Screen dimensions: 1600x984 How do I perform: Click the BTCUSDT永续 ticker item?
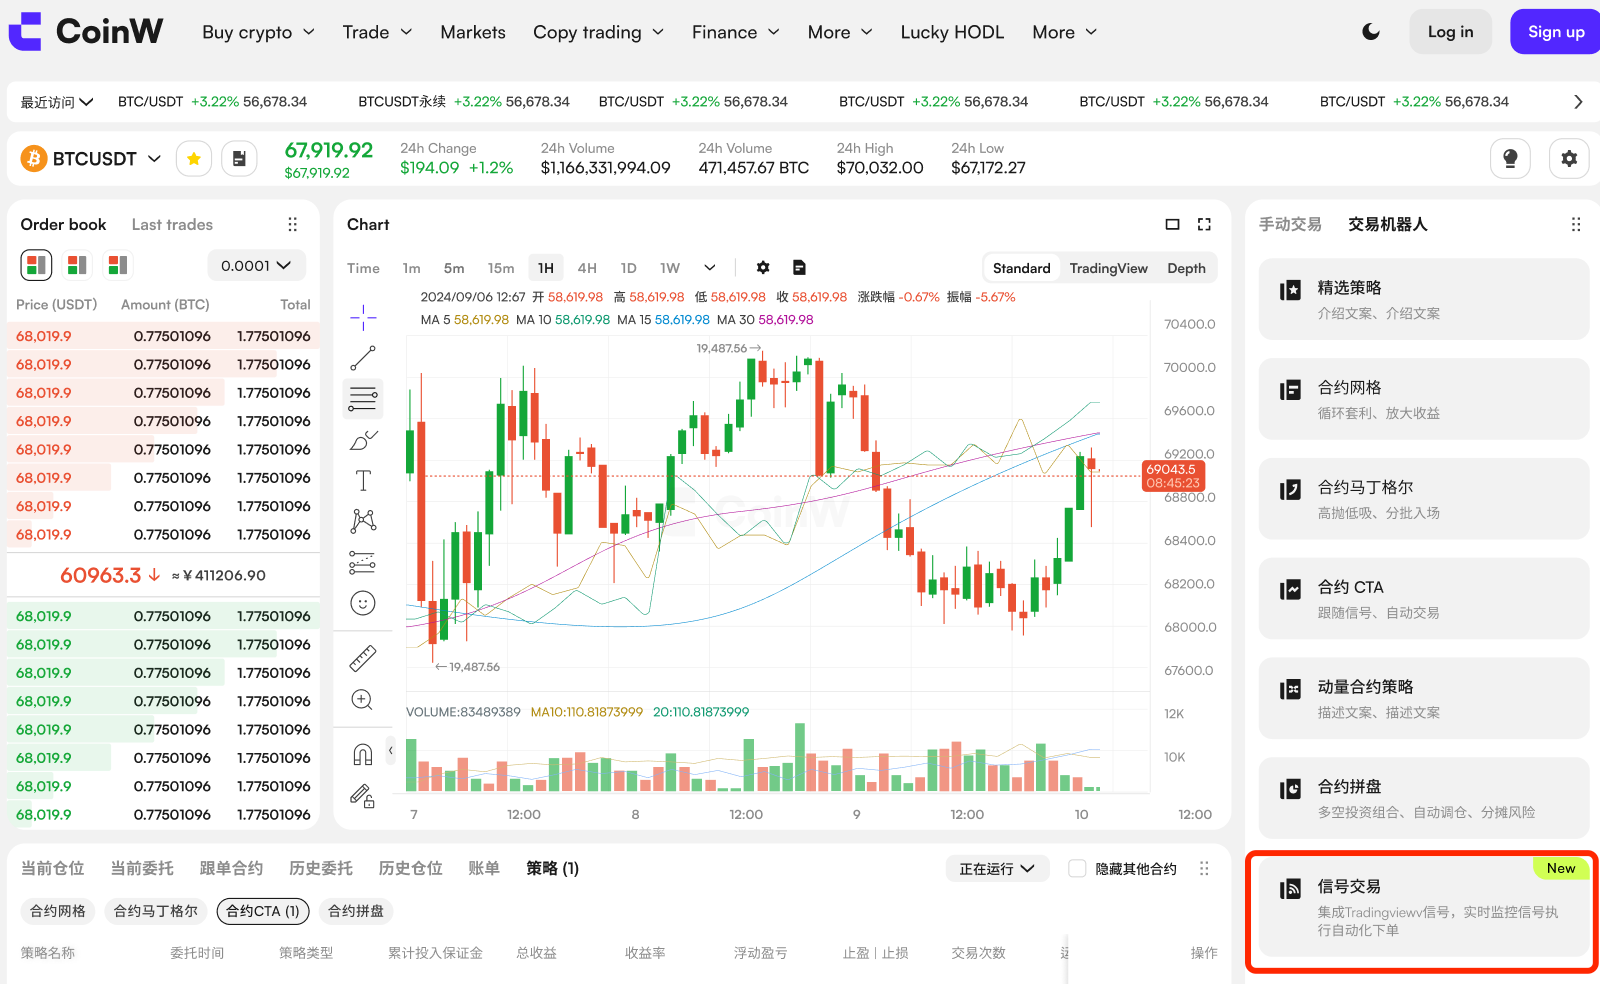click(464, 102)
